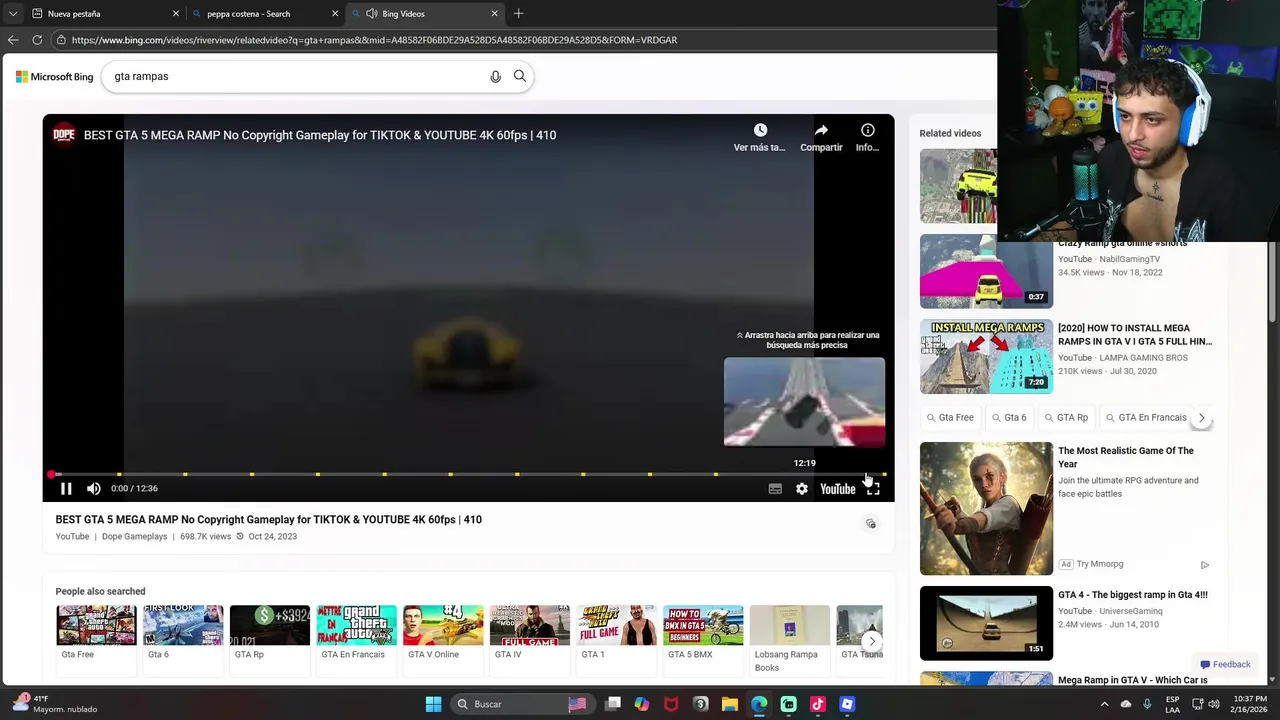Go back in browser history
This screenshot has height=720, width=1280.
pyautogui.click(x=13, y=40)
